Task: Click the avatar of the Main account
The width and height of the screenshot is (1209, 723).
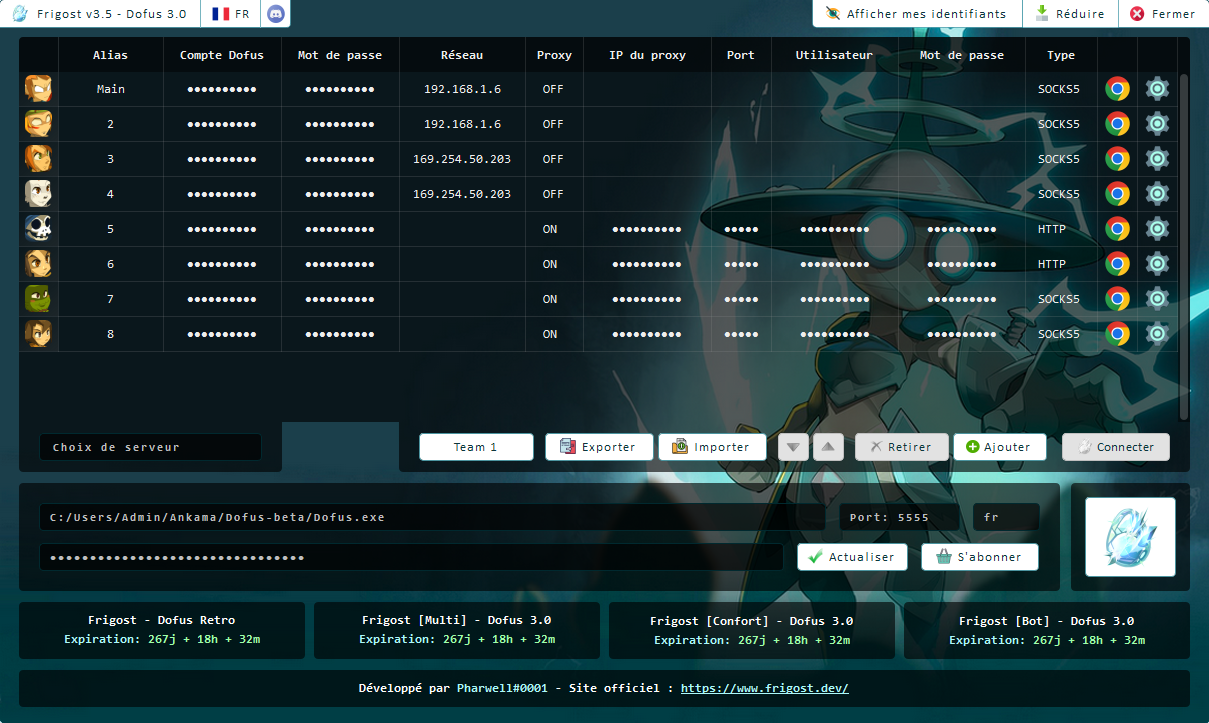Action: point(38,88)
